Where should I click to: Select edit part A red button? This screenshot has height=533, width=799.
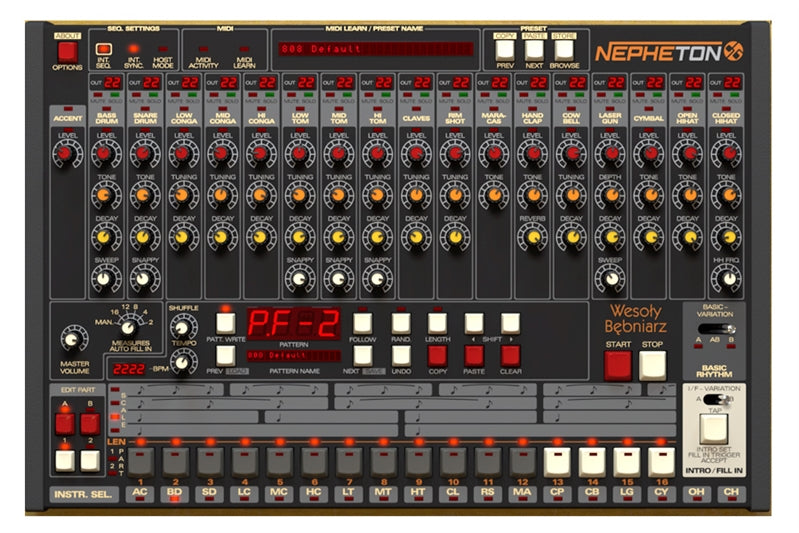(65, 422)
